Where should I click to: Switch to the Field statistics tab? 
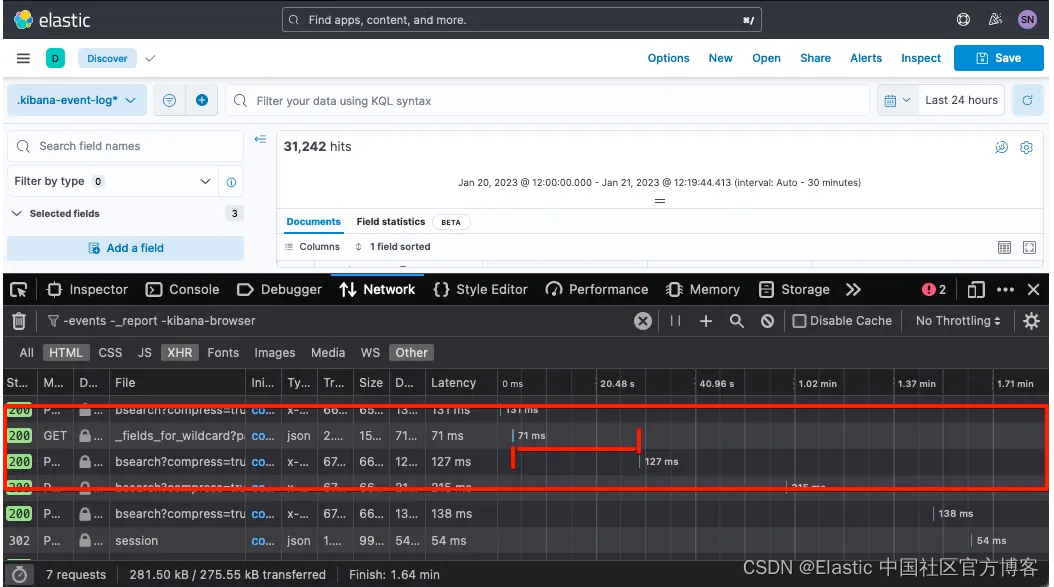[391, 222]
